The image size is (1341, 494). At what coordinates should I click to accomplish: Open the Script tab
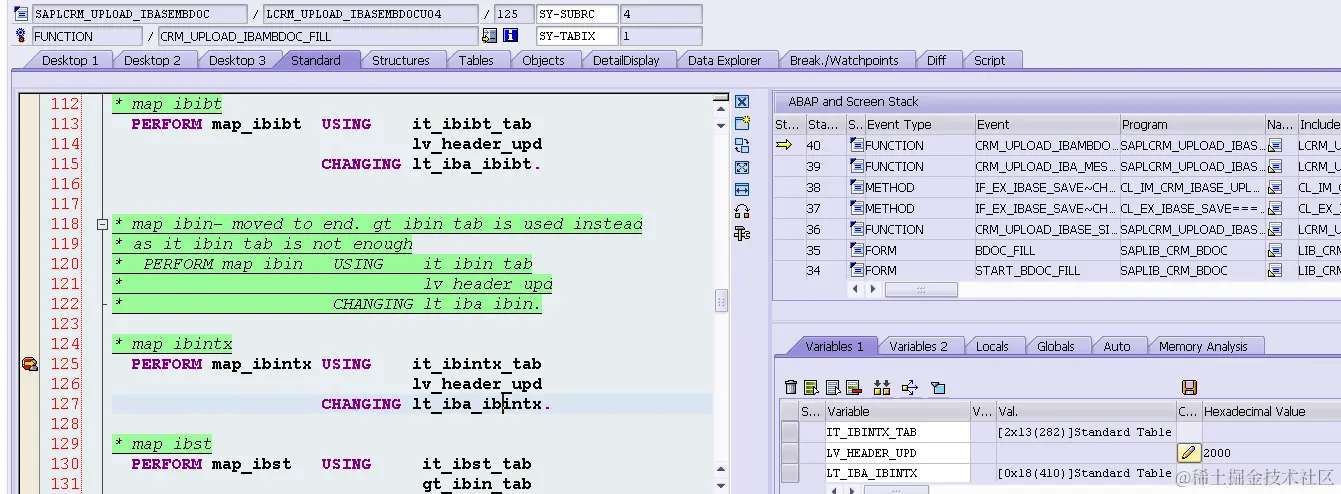coord(990,61)
